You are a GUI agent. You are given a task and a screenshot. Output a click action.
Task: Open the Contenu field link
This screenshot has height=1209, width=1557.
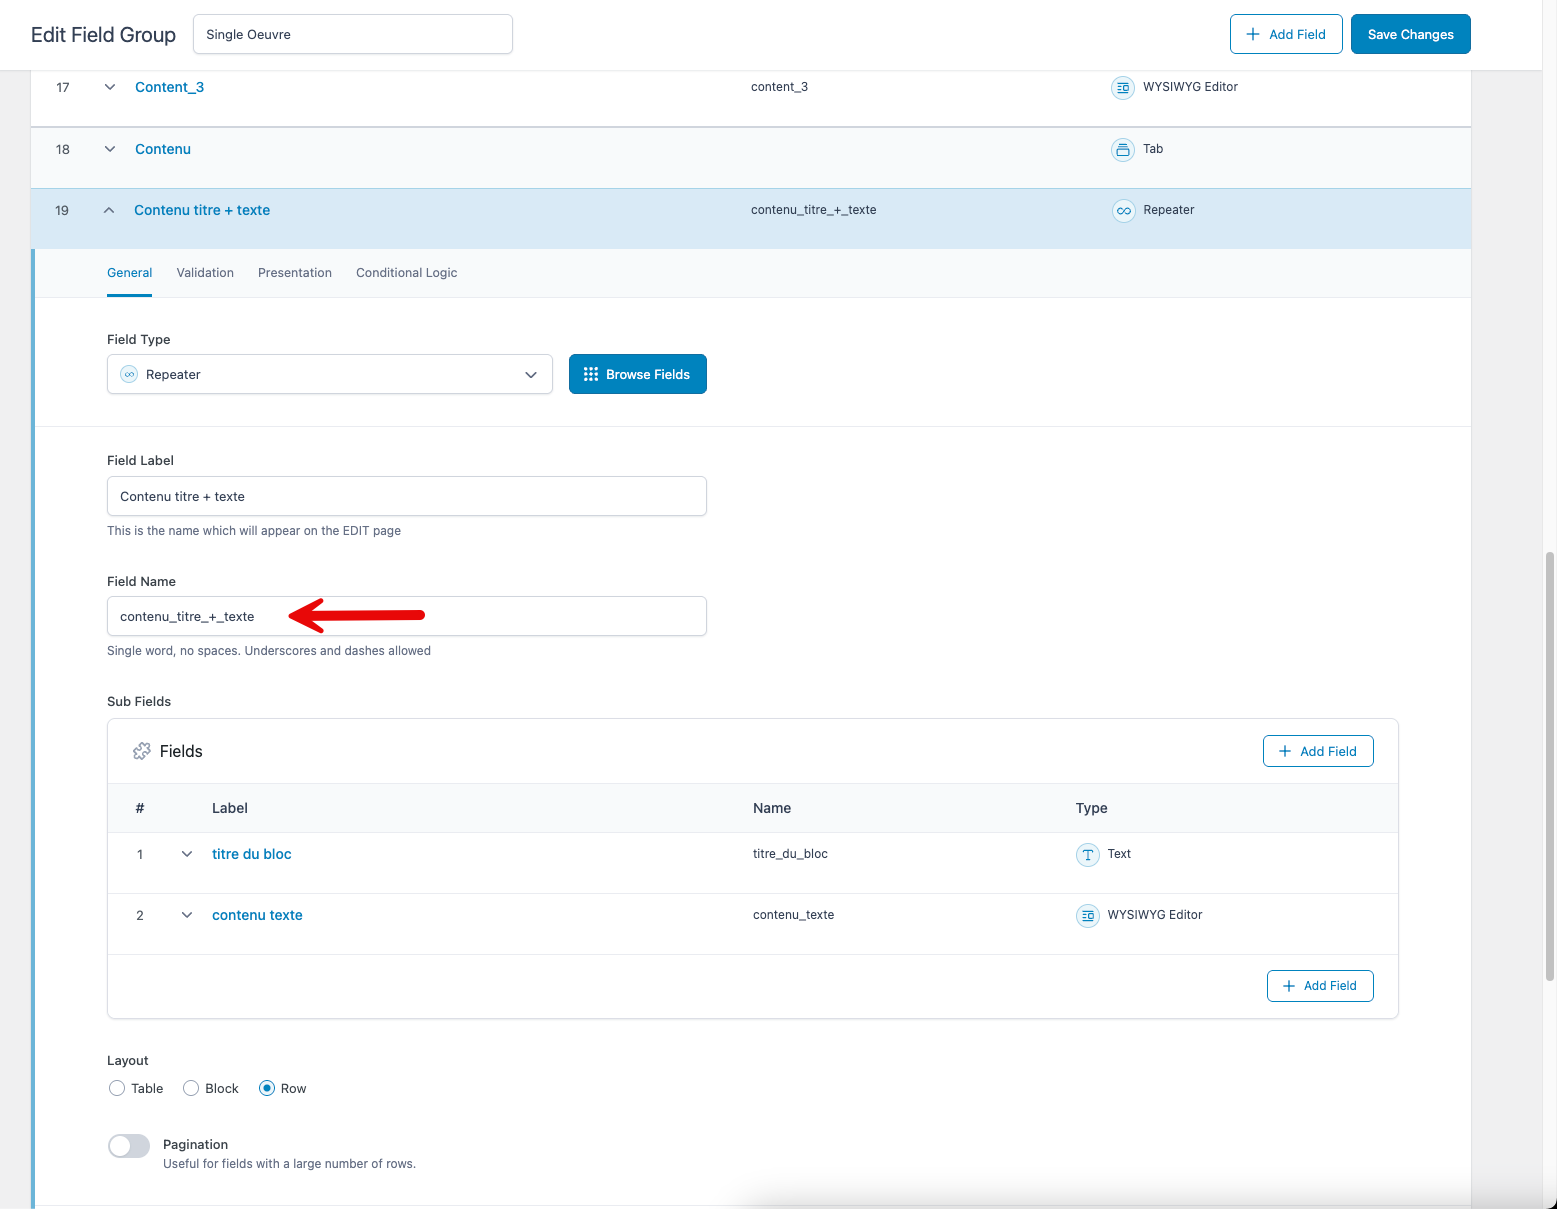pyautogui.click(x=163, y=149)
